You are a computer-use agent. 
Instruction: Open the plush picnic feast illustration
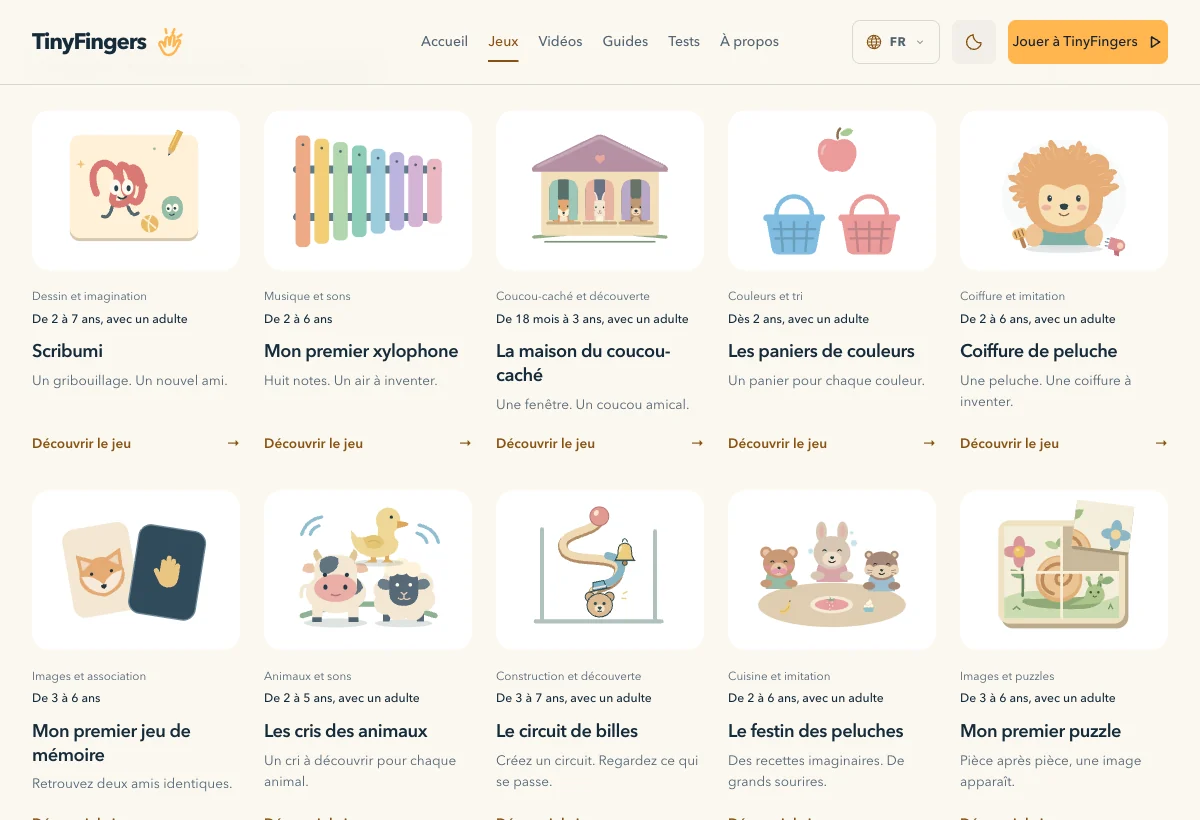832,570
